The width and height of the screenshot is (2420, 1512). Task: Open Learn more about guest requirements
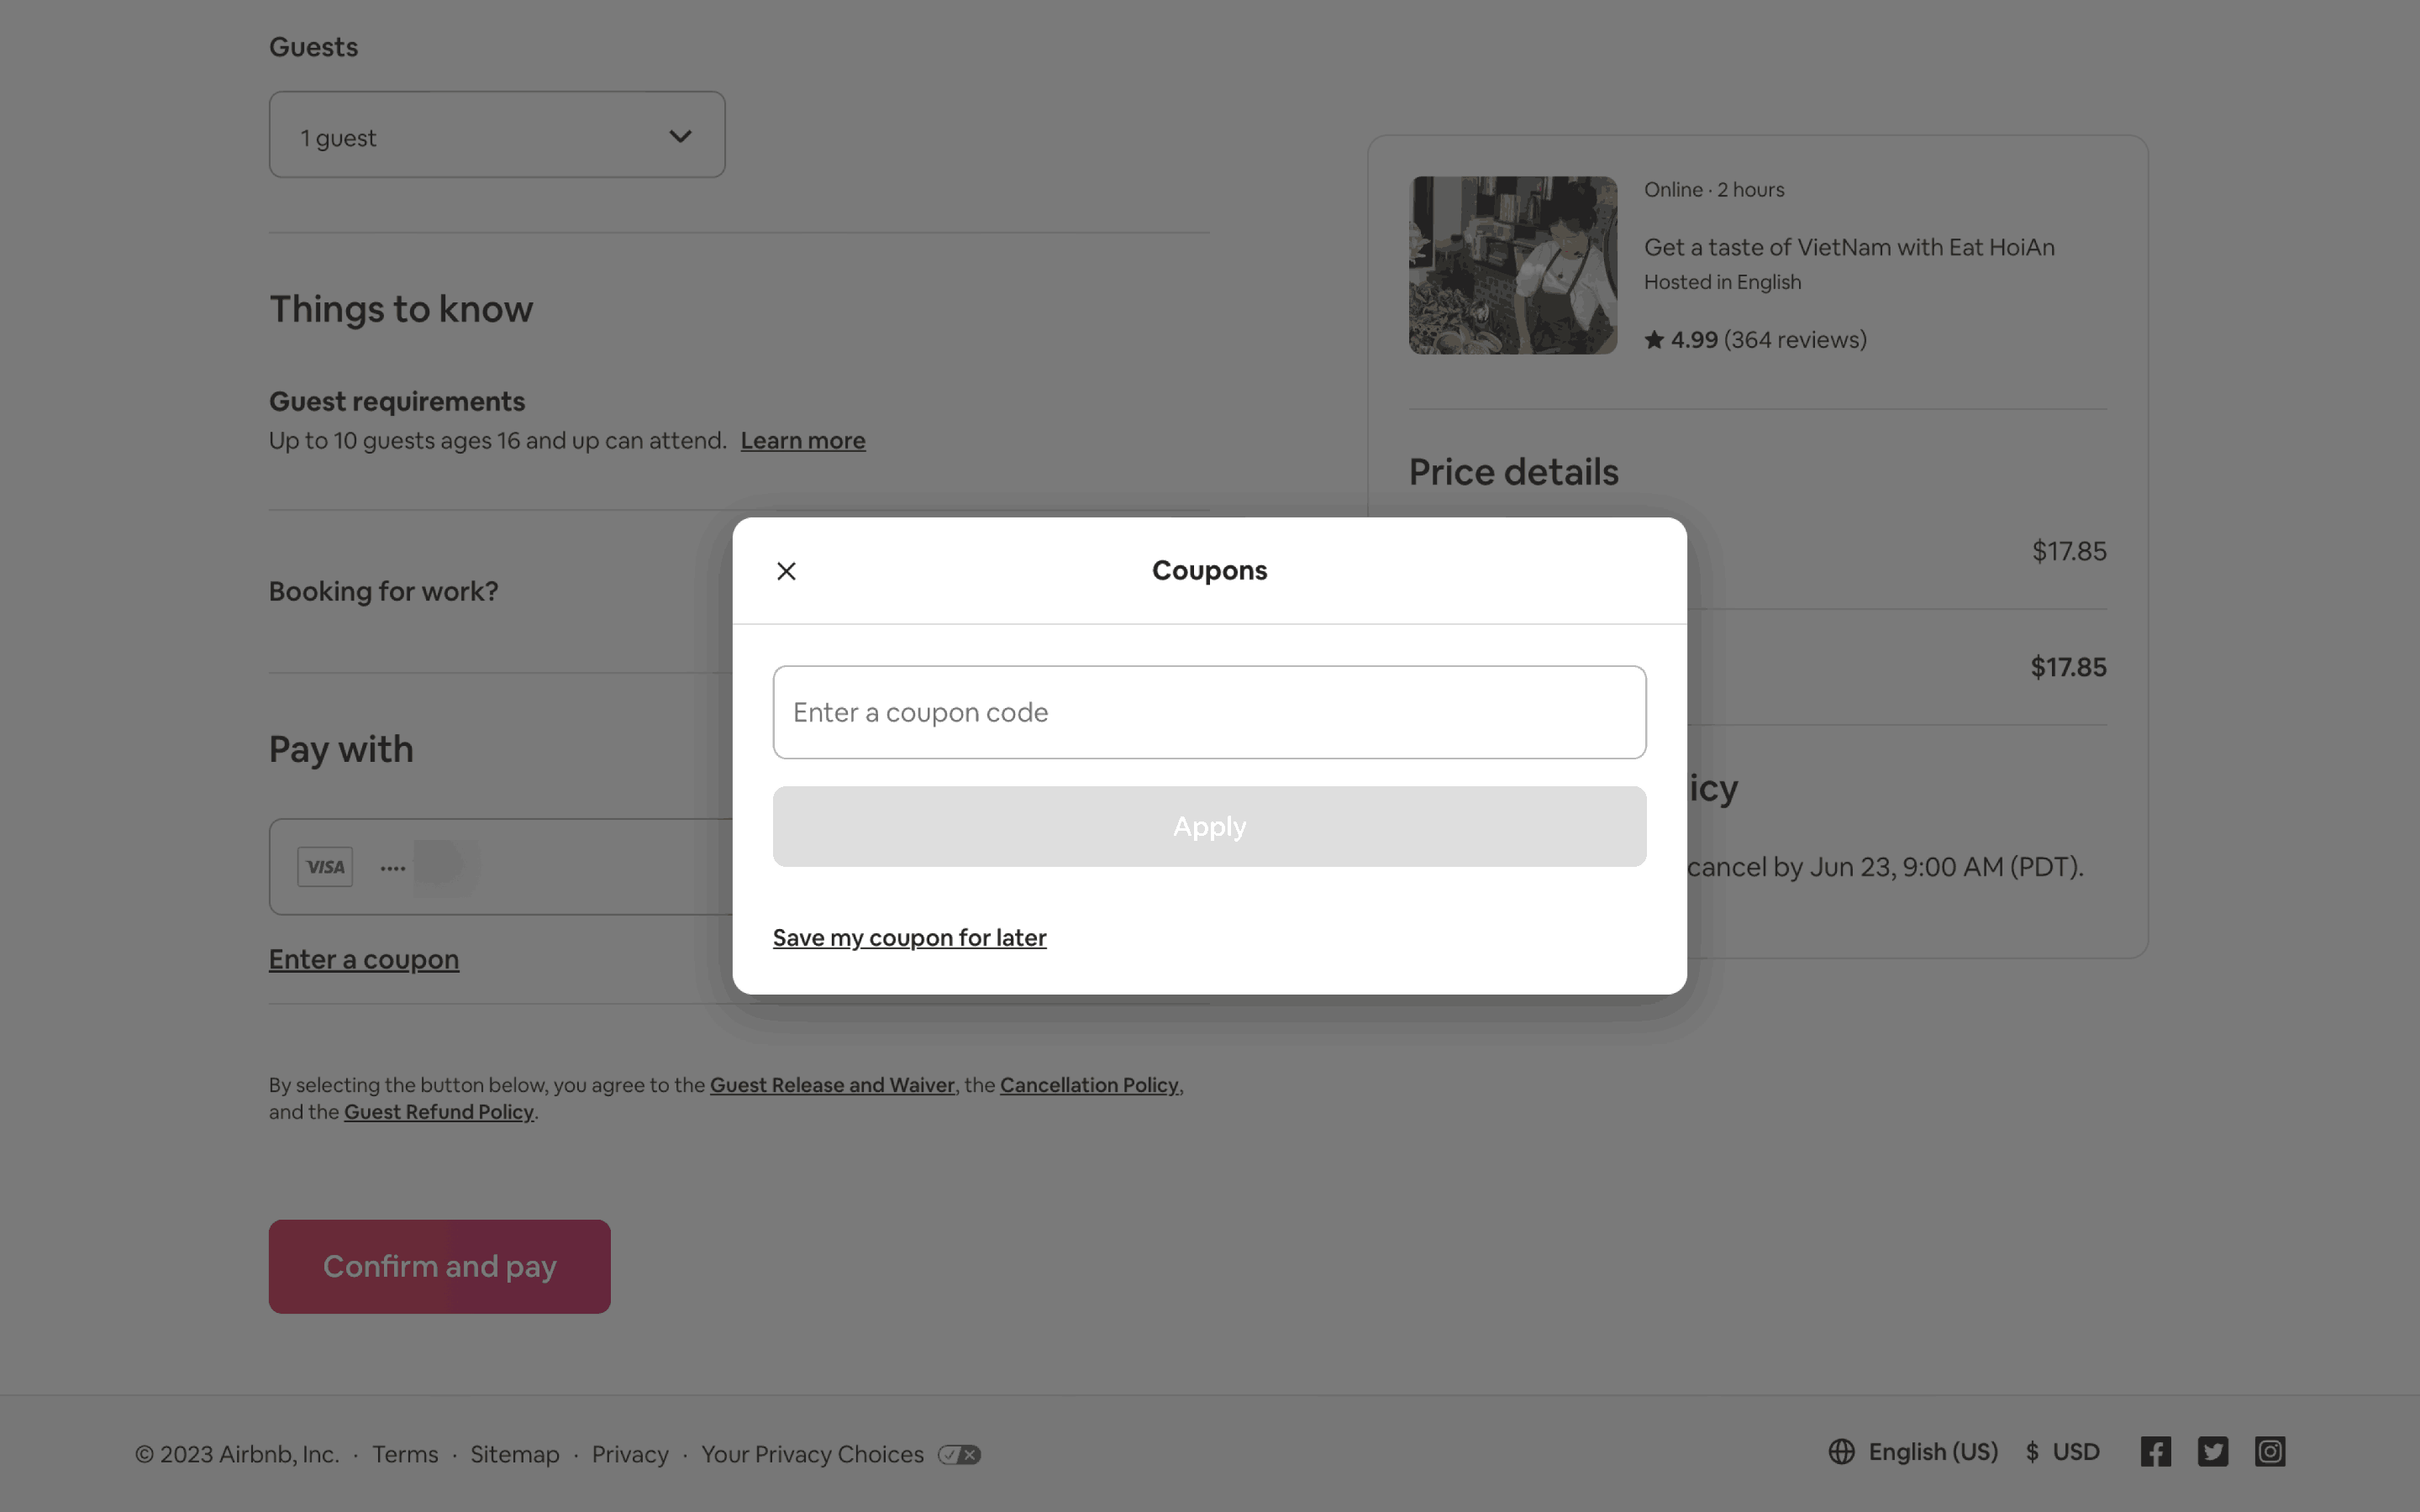click(x=802, y=441)
